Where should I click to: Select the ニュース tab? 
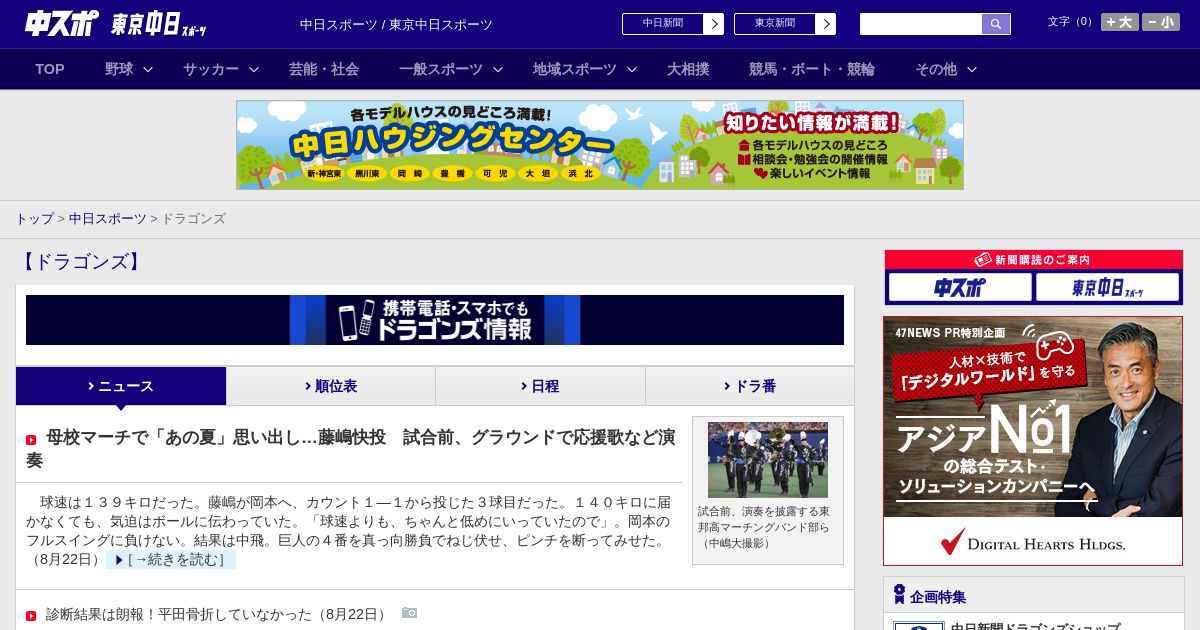tap(121, 386)
